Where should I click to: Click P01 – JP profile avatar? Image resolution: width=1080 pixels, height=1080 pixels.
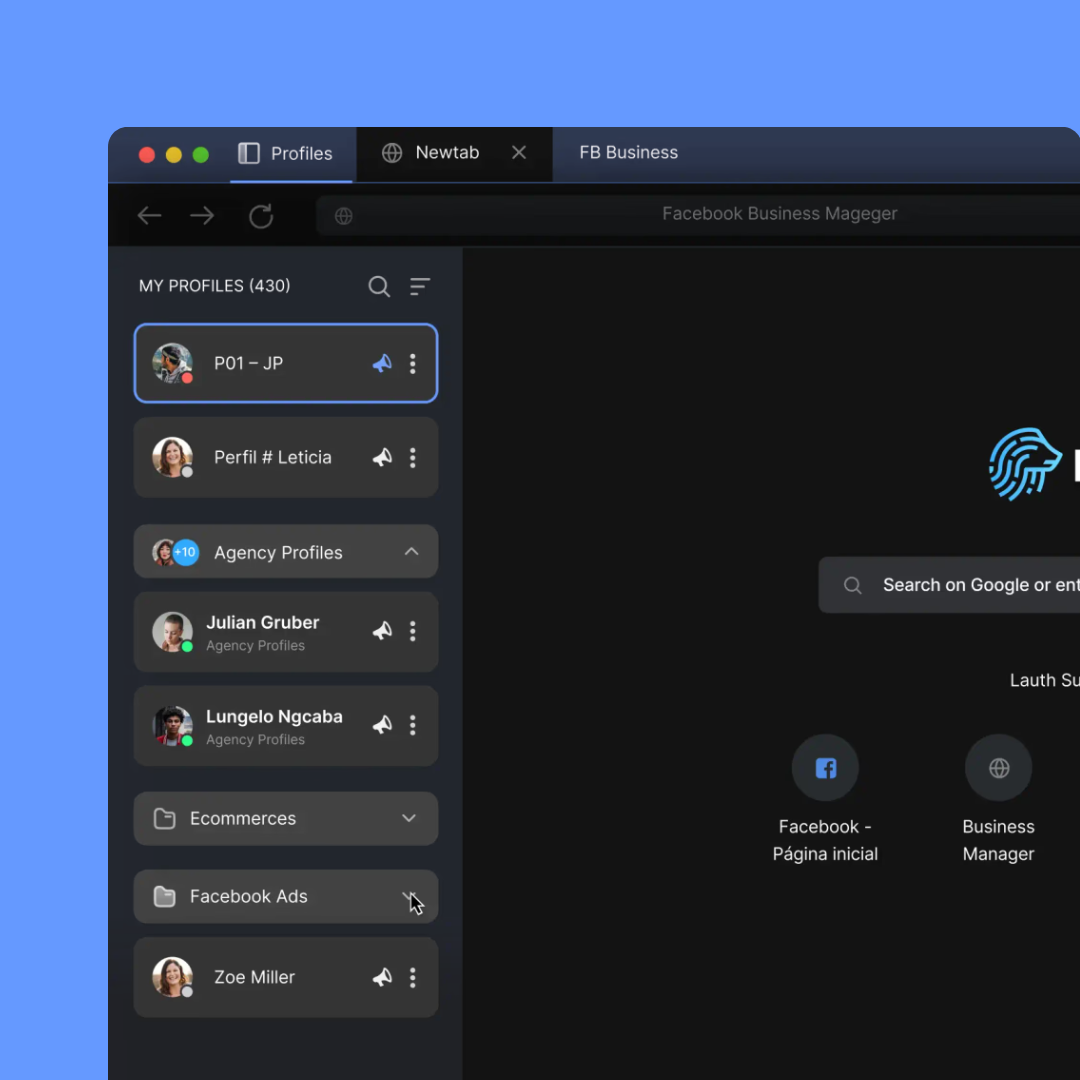172,363
